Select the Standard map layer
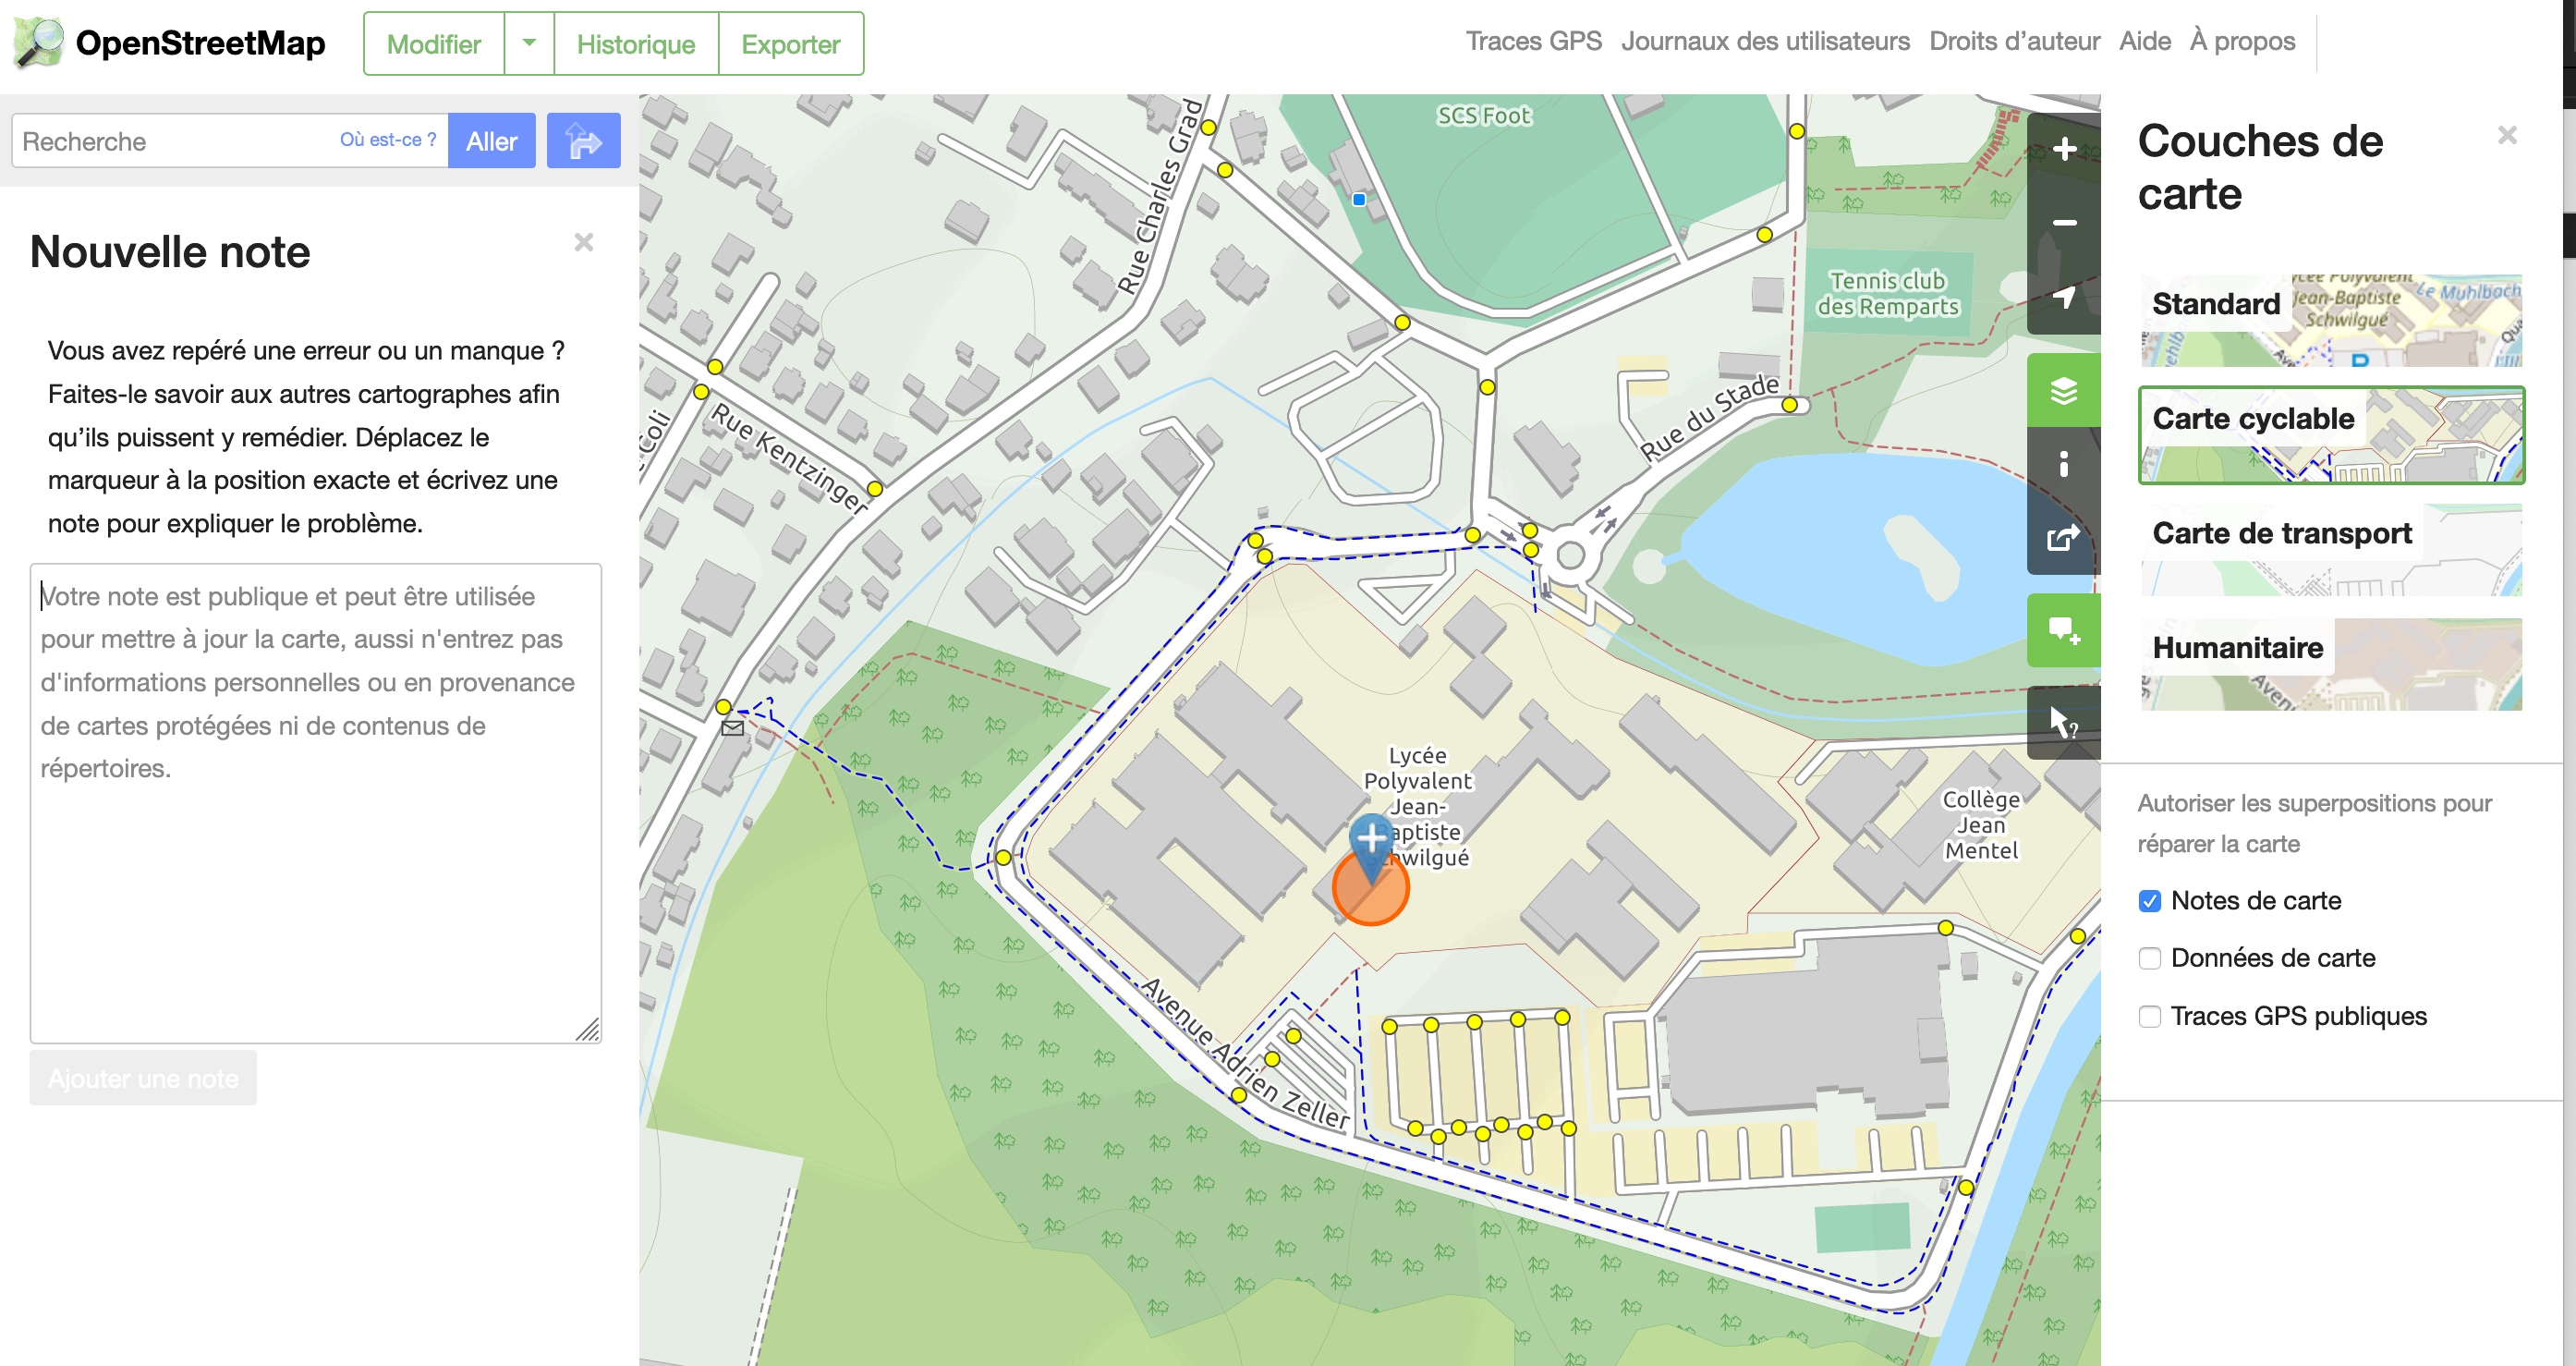This screenshot has height=1366, width=2576. tap(2331, 320)
